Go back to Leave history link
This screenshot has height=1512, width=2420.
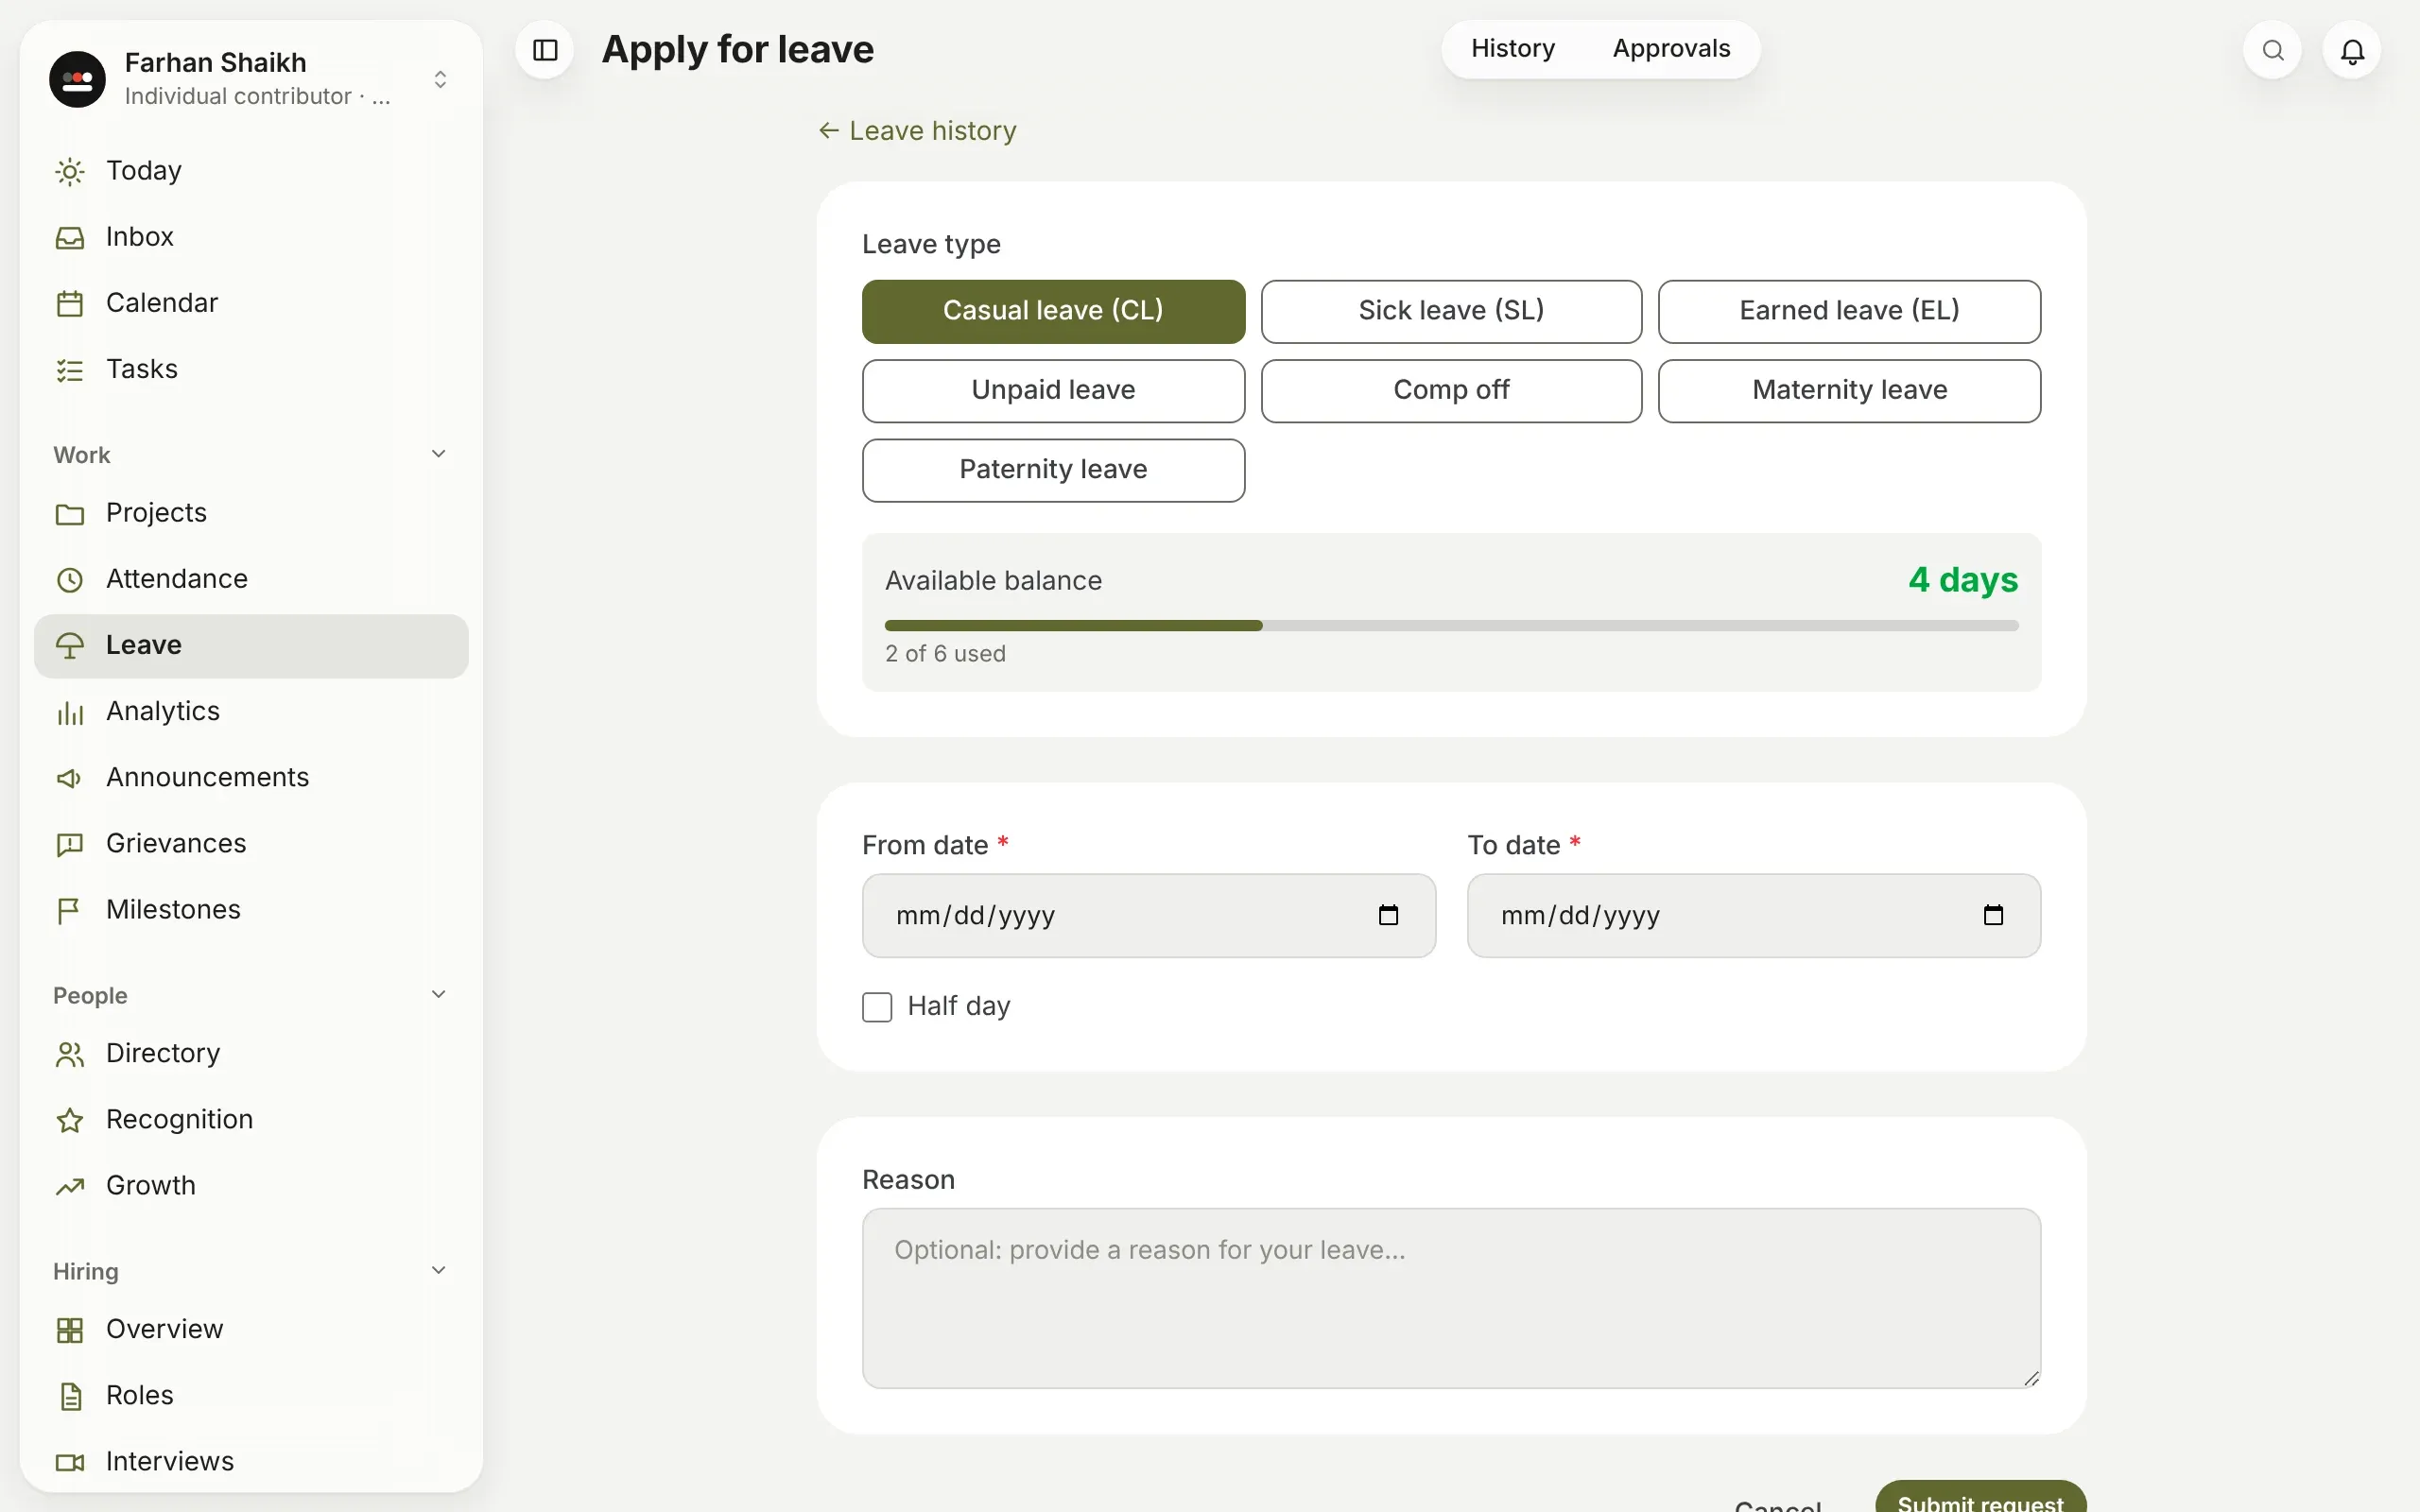point(917,131)
